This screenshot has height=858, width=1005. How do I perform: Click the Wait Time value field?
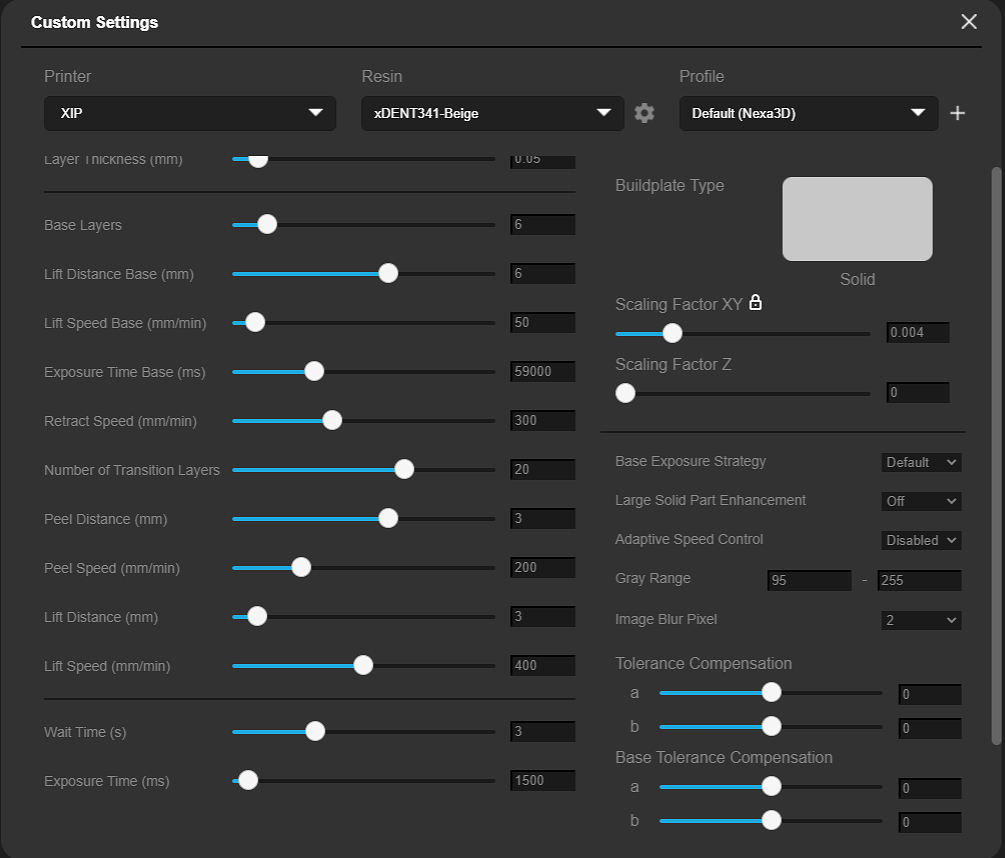tap(543, 731)
